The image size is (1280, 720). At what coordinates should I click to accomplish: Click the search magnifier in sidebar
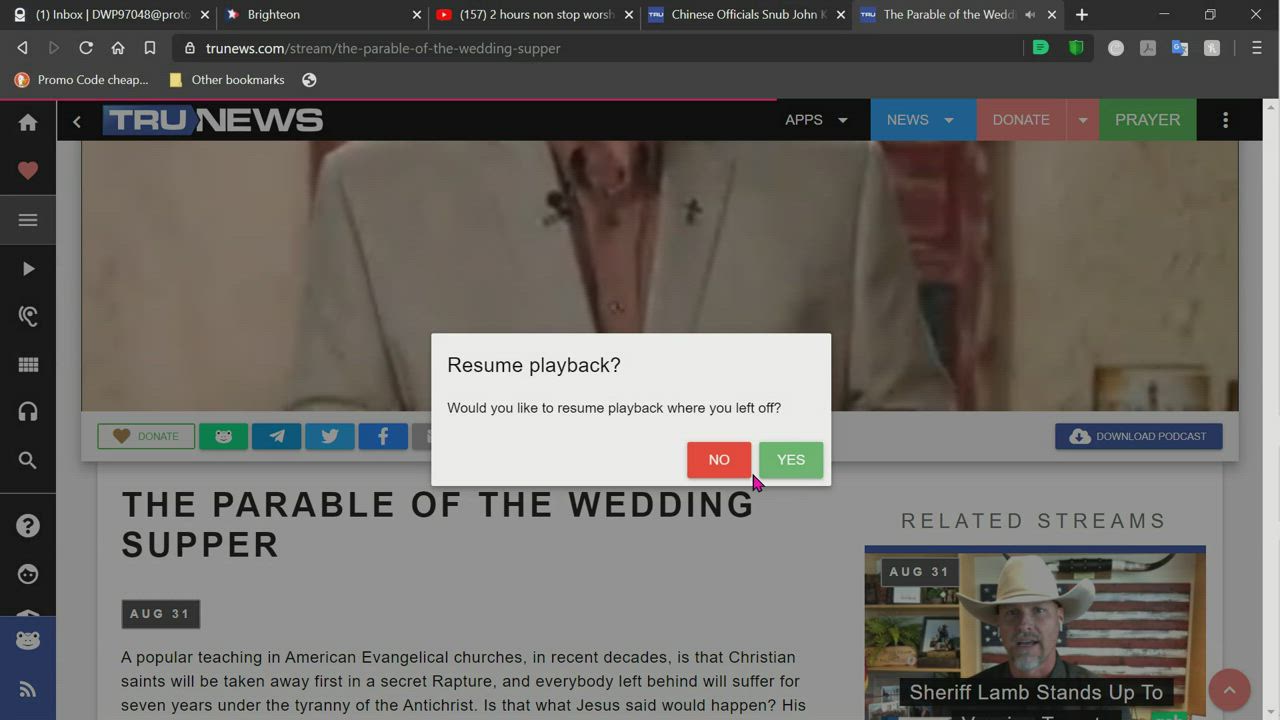coord(28,460)
